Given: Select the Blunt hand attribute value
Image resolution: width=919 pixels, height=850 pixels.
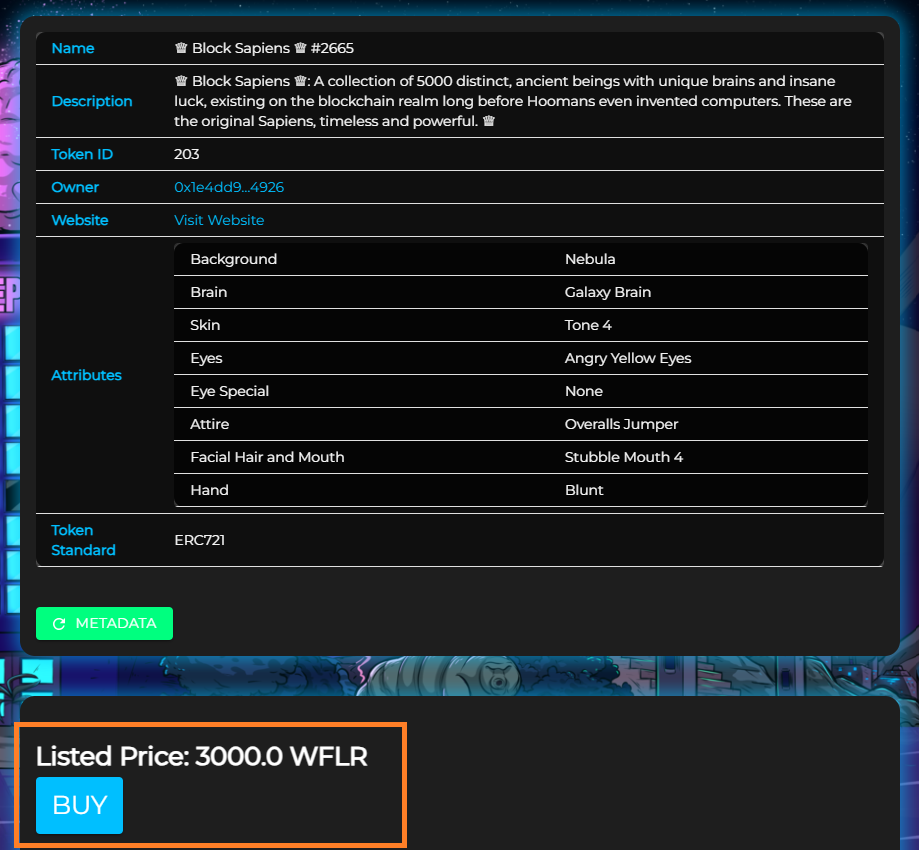Looking at the screenshot, I should point(584,490).
